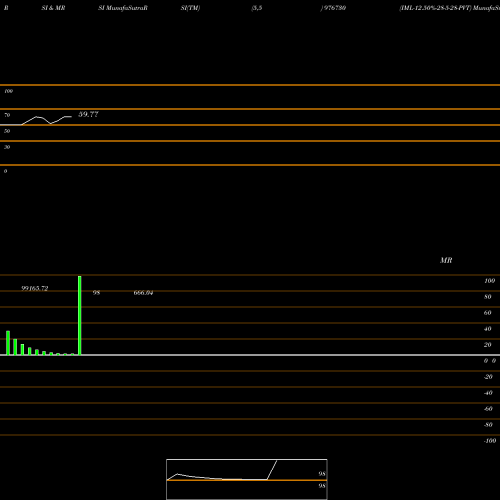500x500 pixels.
Task: Click the RSI value label 59.77
Action: click(88, 114)
